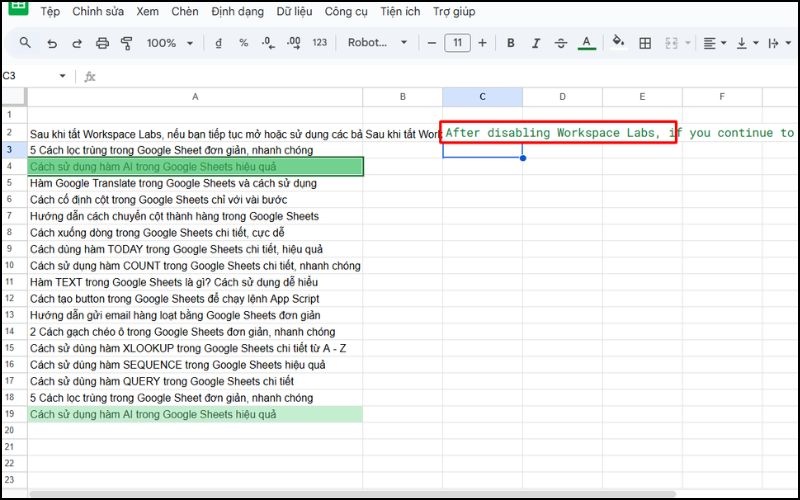
Task: Toggle bold formatting
Action: pyautogui.click(x=510, y=43)
